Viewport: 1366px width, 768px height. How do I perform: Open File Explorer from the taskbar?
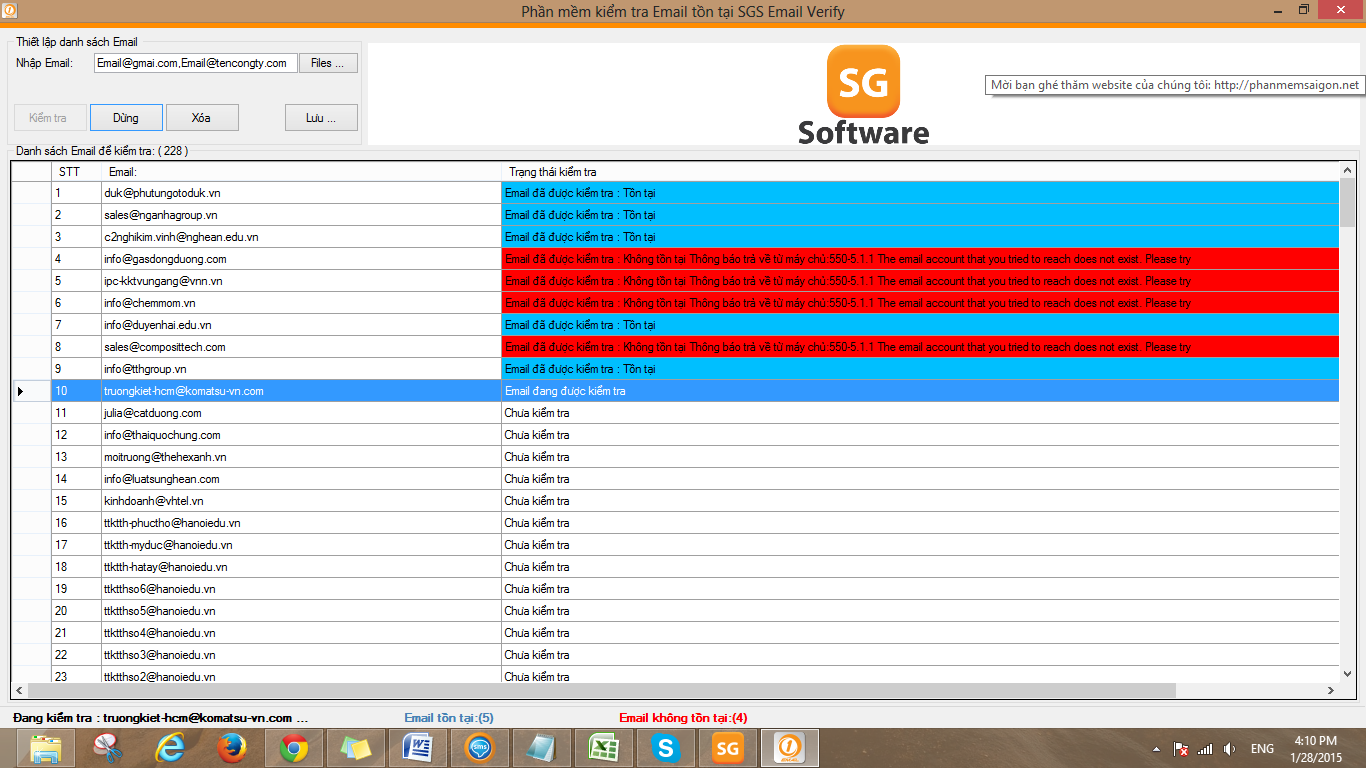[46, 748]
